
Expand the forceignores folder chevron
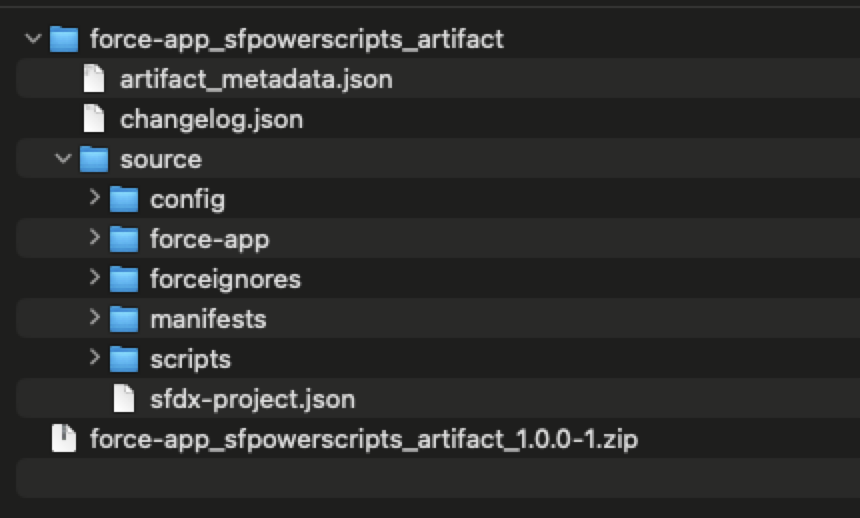94,279
